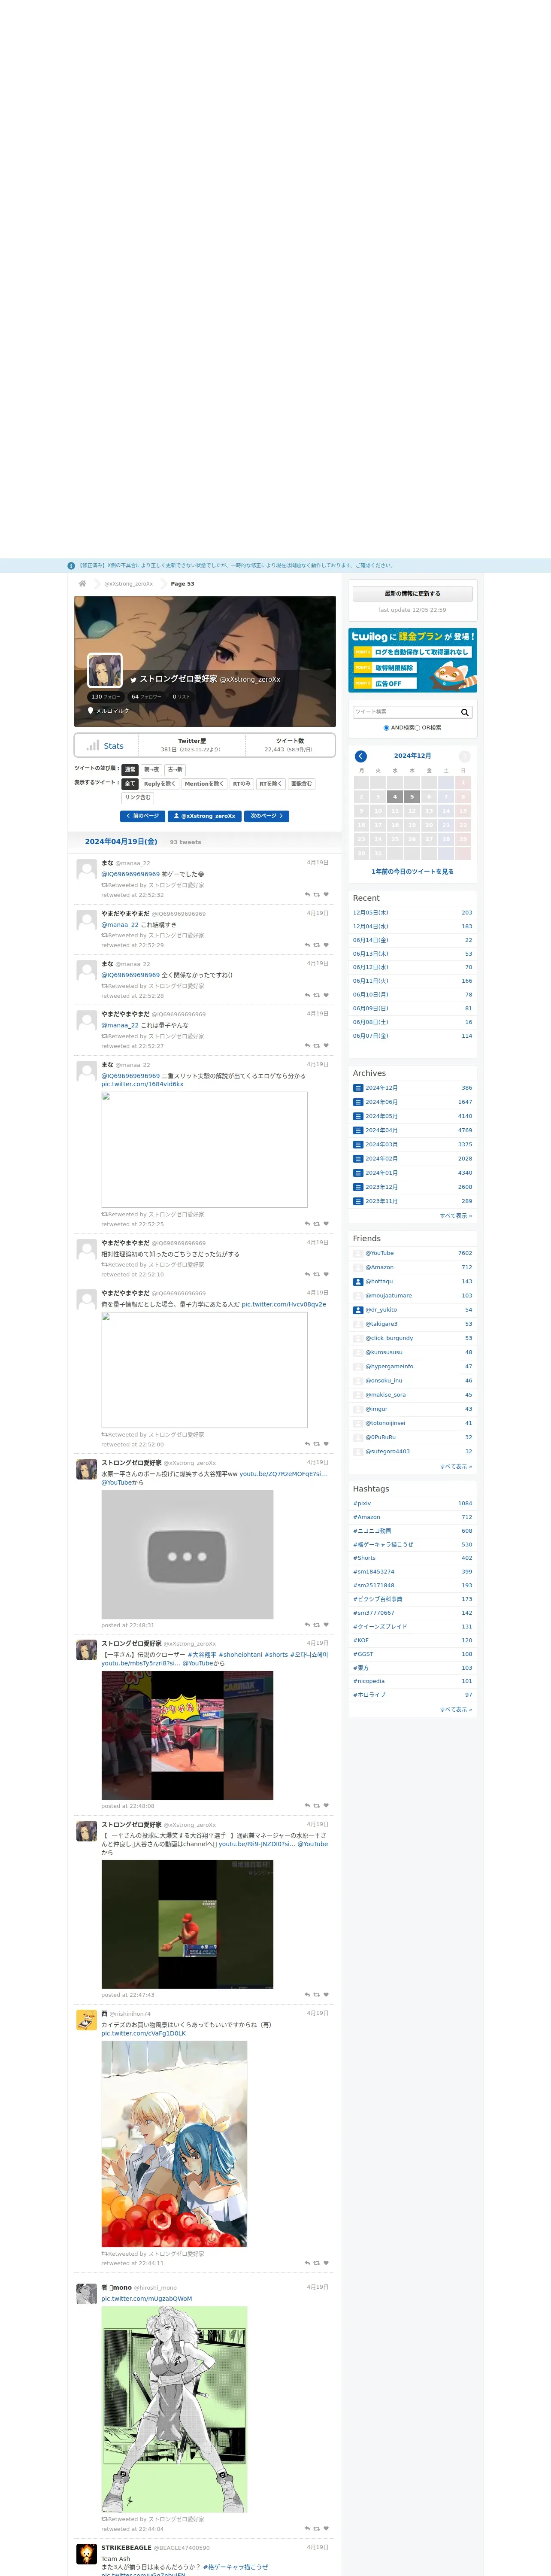Click 最新の情報に更新する button
This screenshot has width=551, height=2576.
click(x=412, y=594)
